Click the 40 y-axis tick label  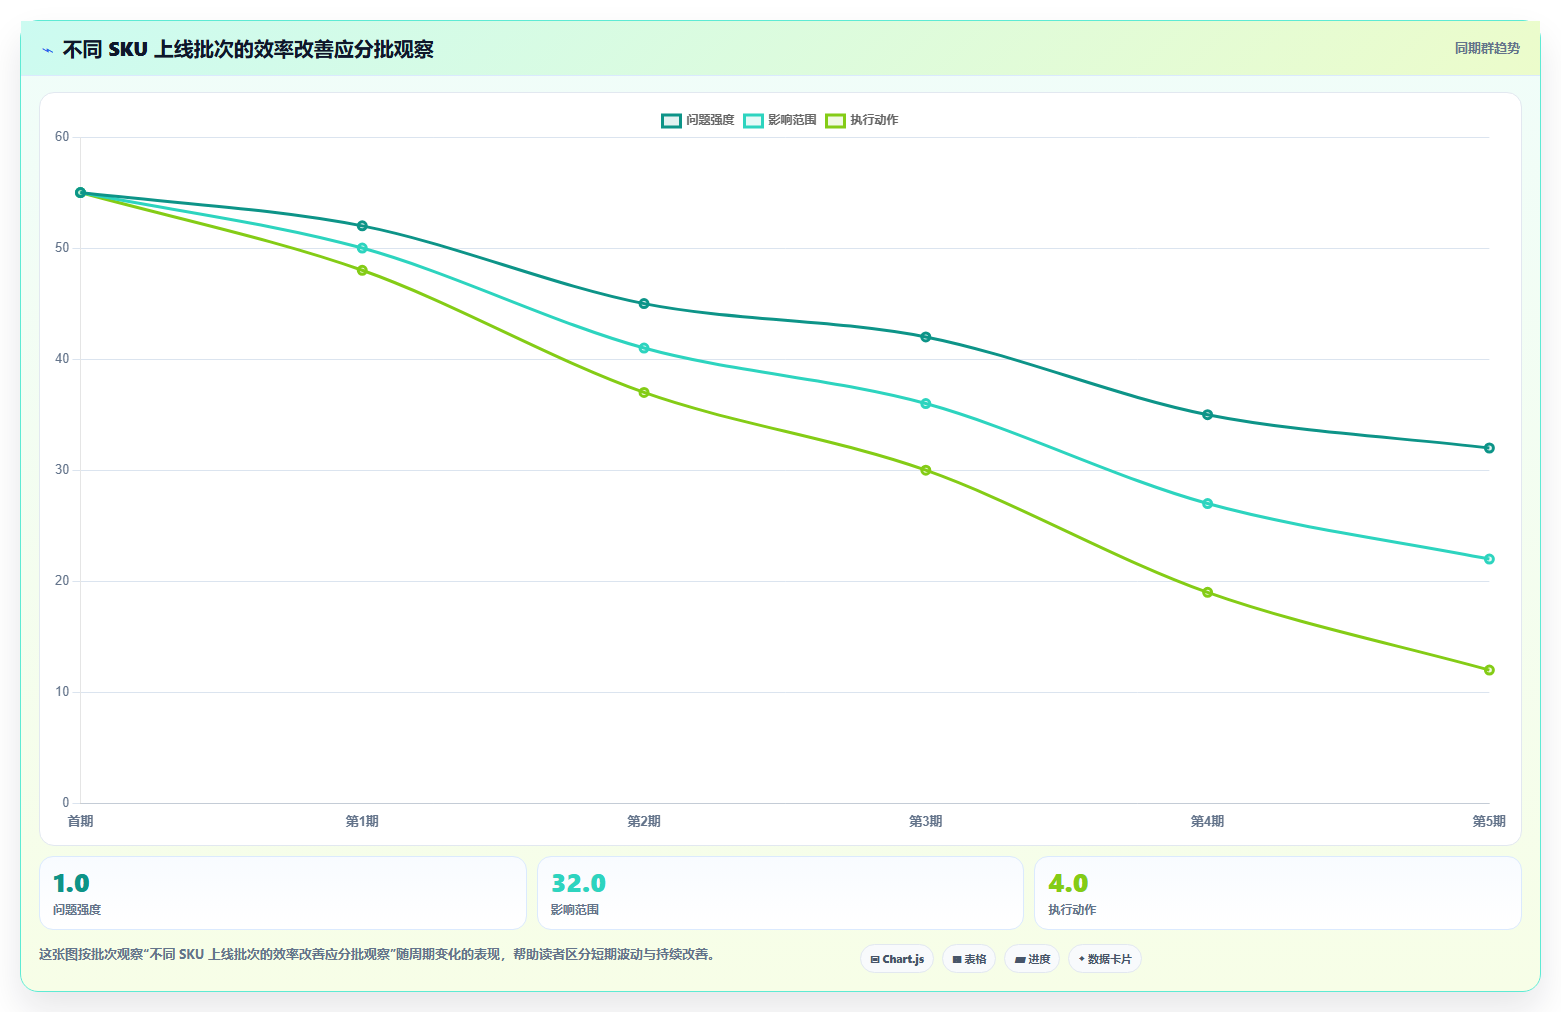pos(62,359)
